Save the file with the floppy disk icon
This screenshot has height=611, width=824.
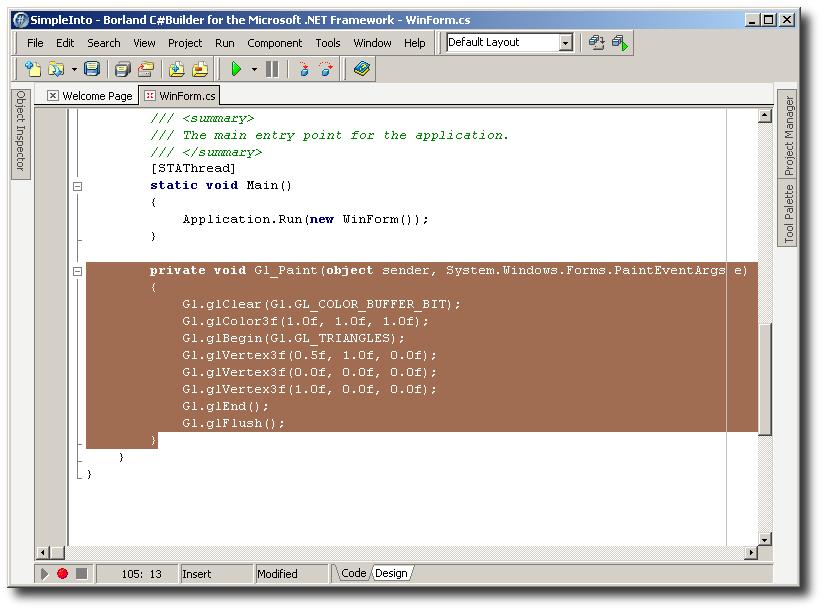point(92,69)
